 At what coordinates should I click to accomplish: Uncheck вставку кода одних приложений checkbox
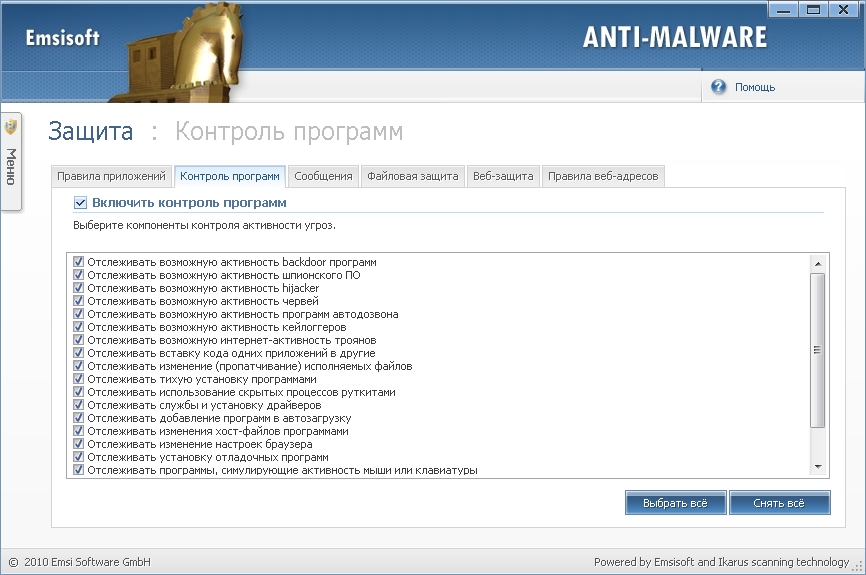point(78,353)
